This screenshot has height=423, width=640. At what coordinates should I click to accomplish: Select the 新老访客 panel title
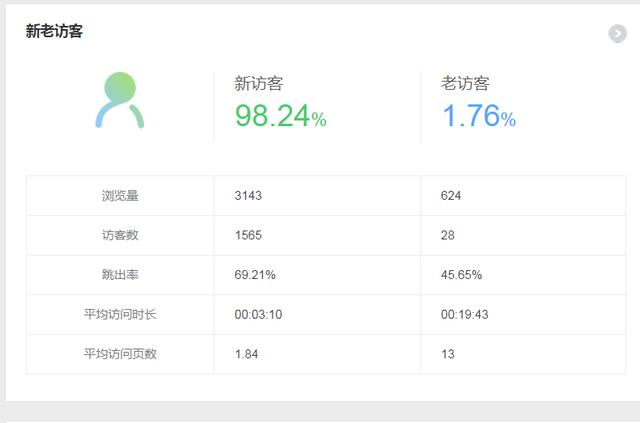pos(54,31)
